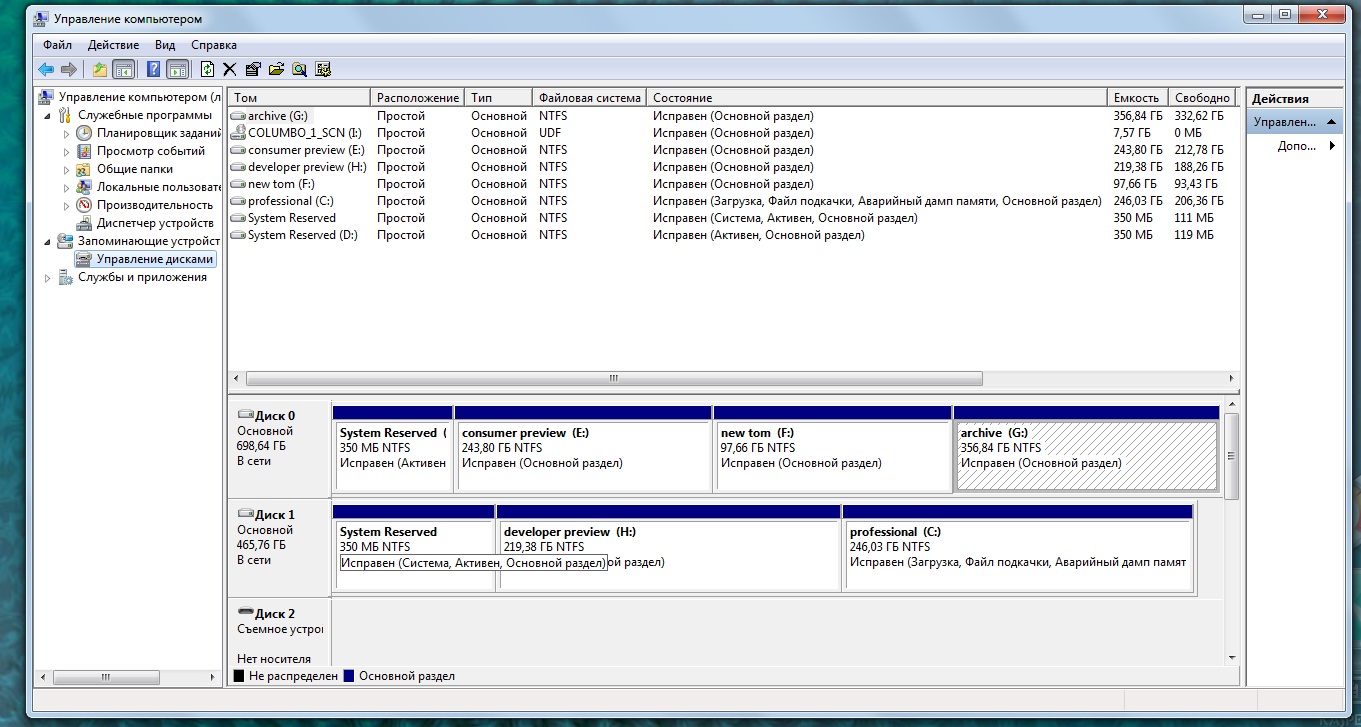
Task: Click the Служебные программы tools icon
Action: [x=66, y=115]
